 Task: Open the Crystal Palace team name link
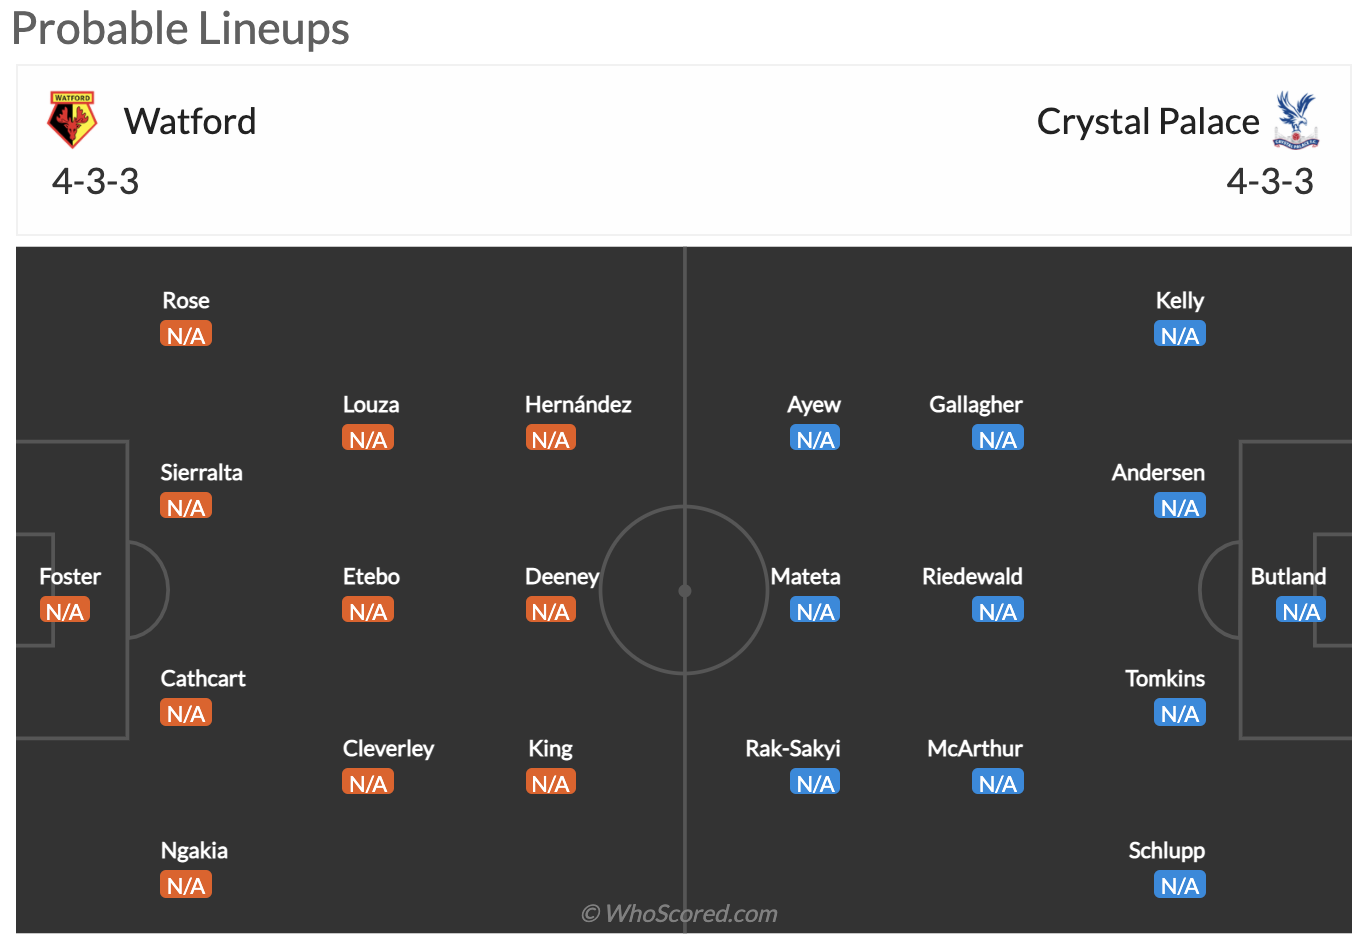tap(1148, 121)
